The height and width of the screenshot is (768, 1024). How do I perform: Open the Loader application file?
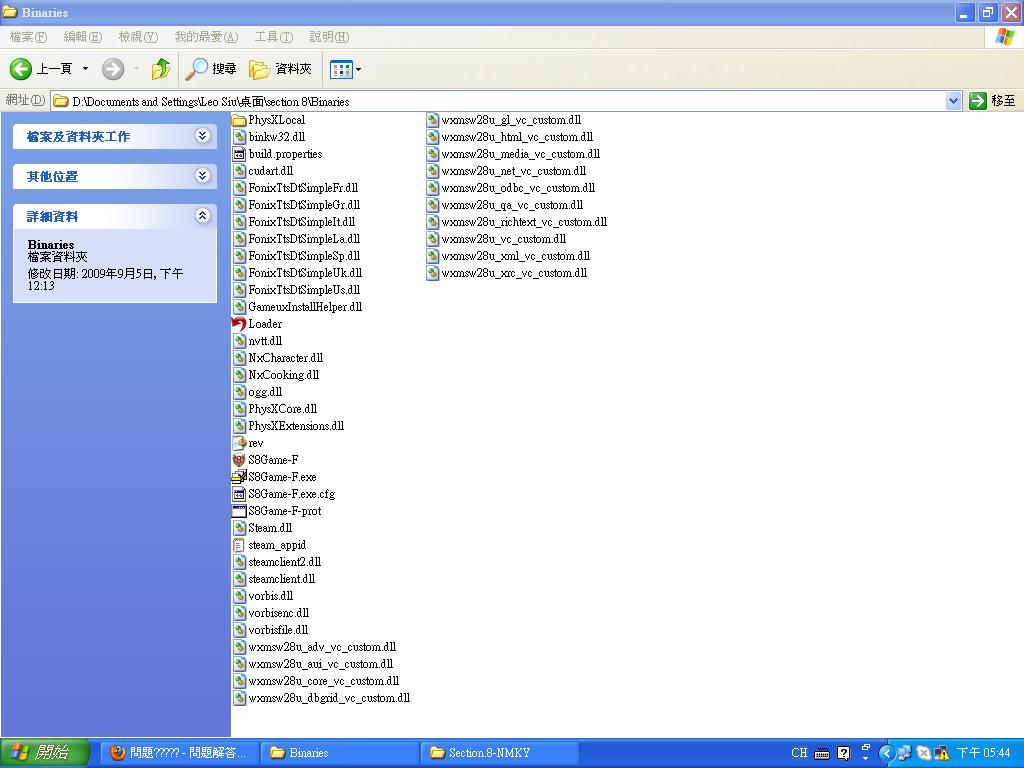pos(264,324)
